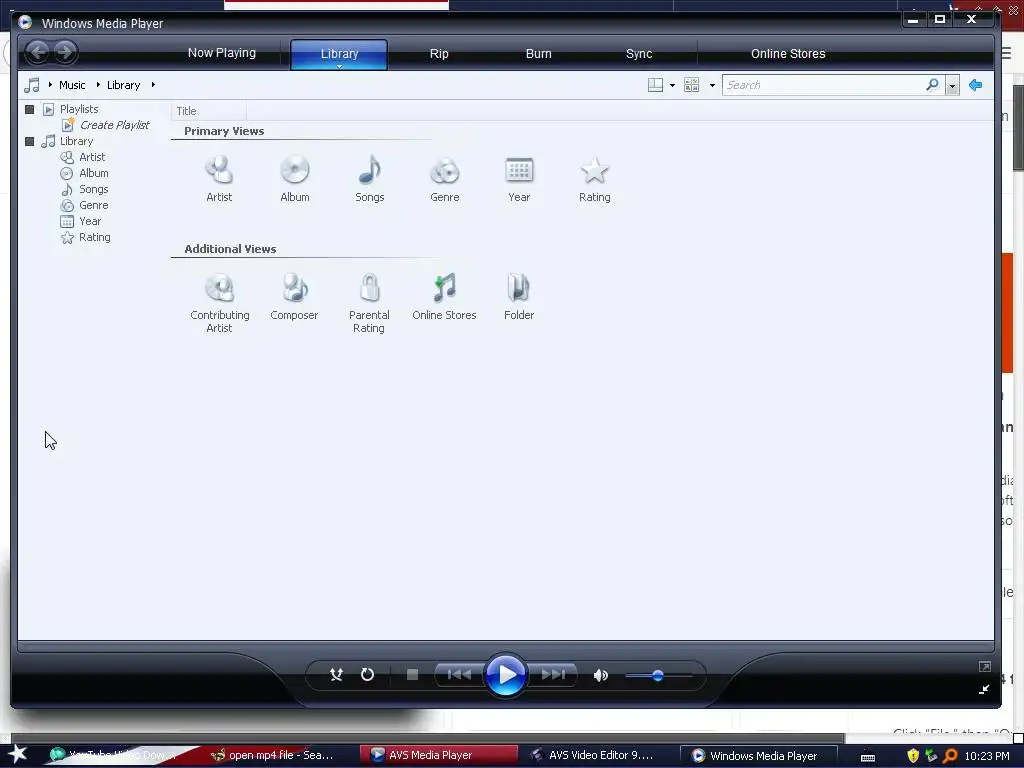
Task: Click the star Start button on taskbar
Action: 17,754
